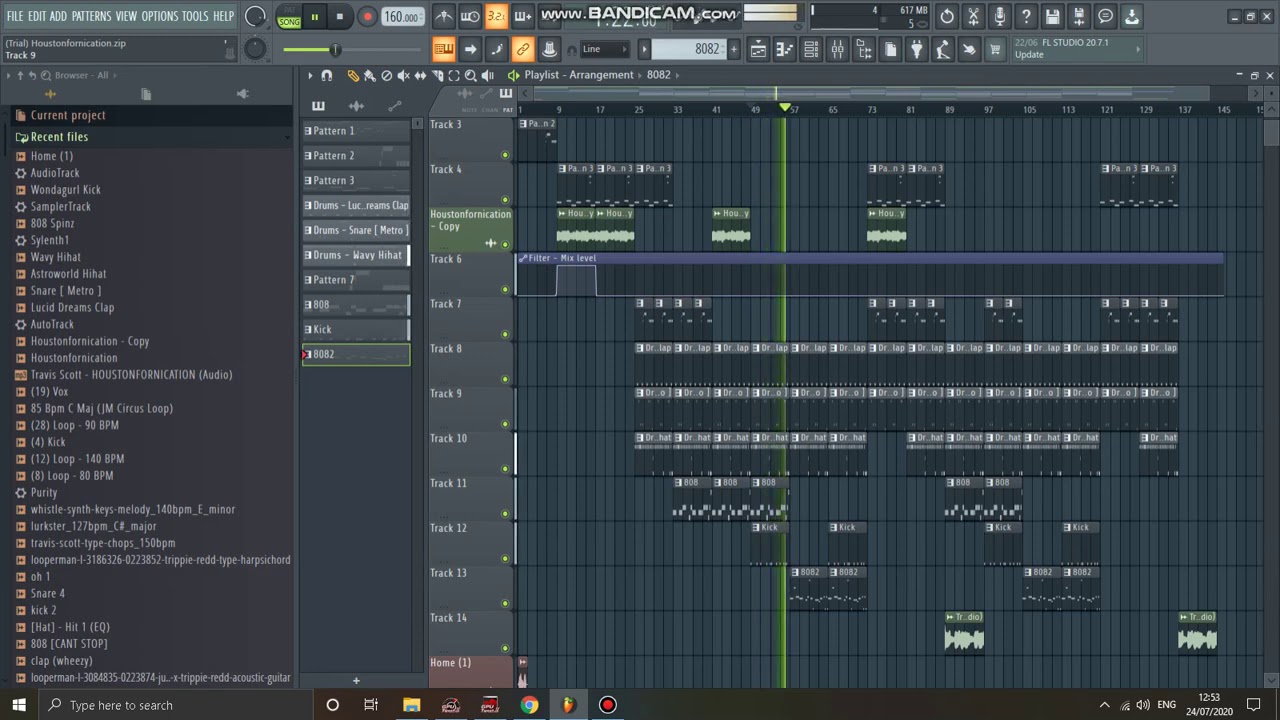Open the browser options arrow menu

pos(8,76)
